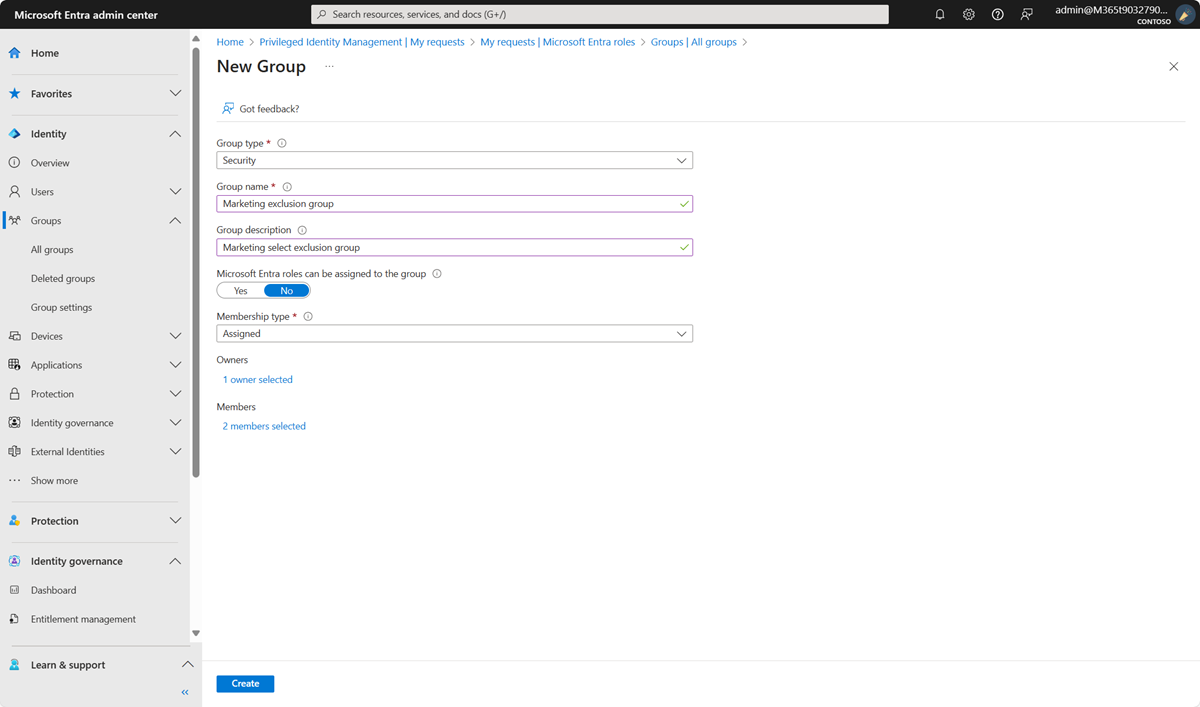Open the 2 members selected link
This screenshot has width=1200, height=707.
(263, 425)
